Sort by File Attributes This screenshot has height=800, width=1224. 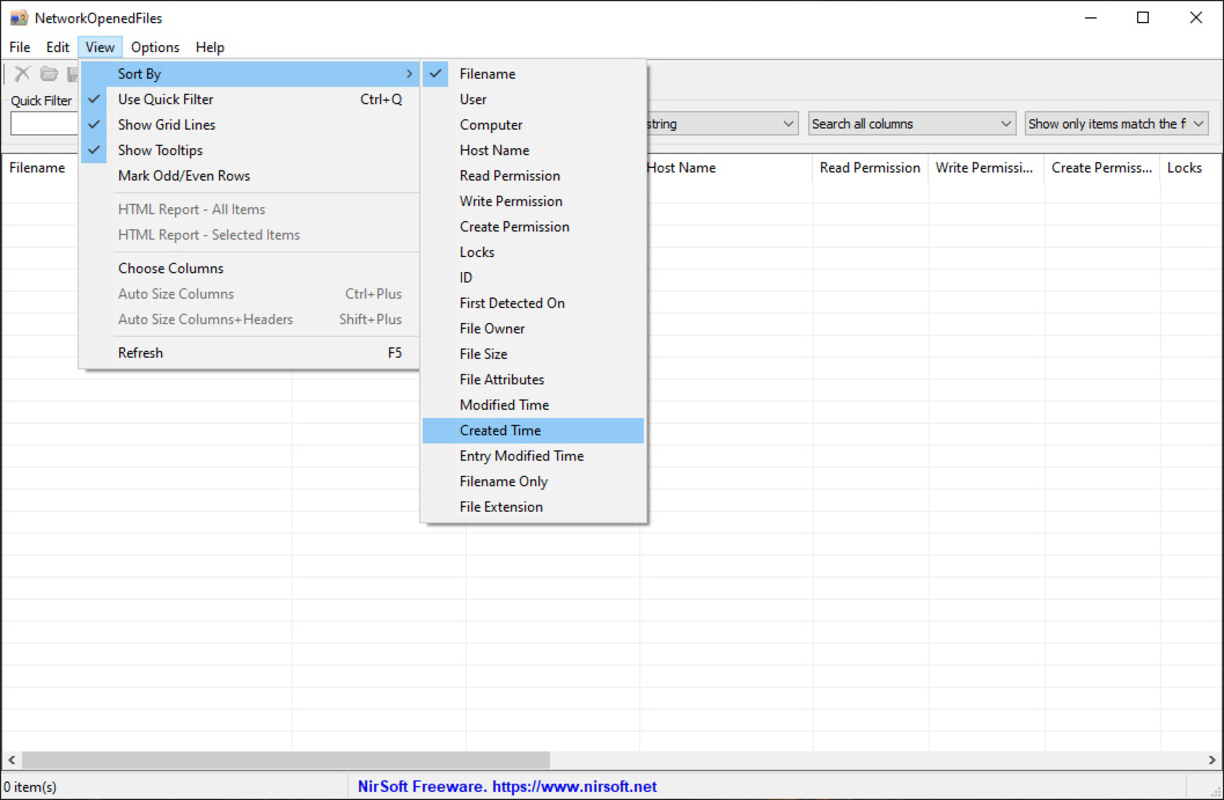click(x=533, y=380)
